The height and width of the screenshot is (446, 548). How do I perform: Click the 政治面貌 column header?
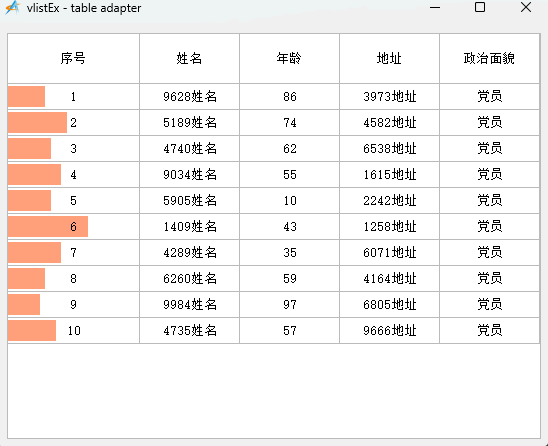[489, 58]
